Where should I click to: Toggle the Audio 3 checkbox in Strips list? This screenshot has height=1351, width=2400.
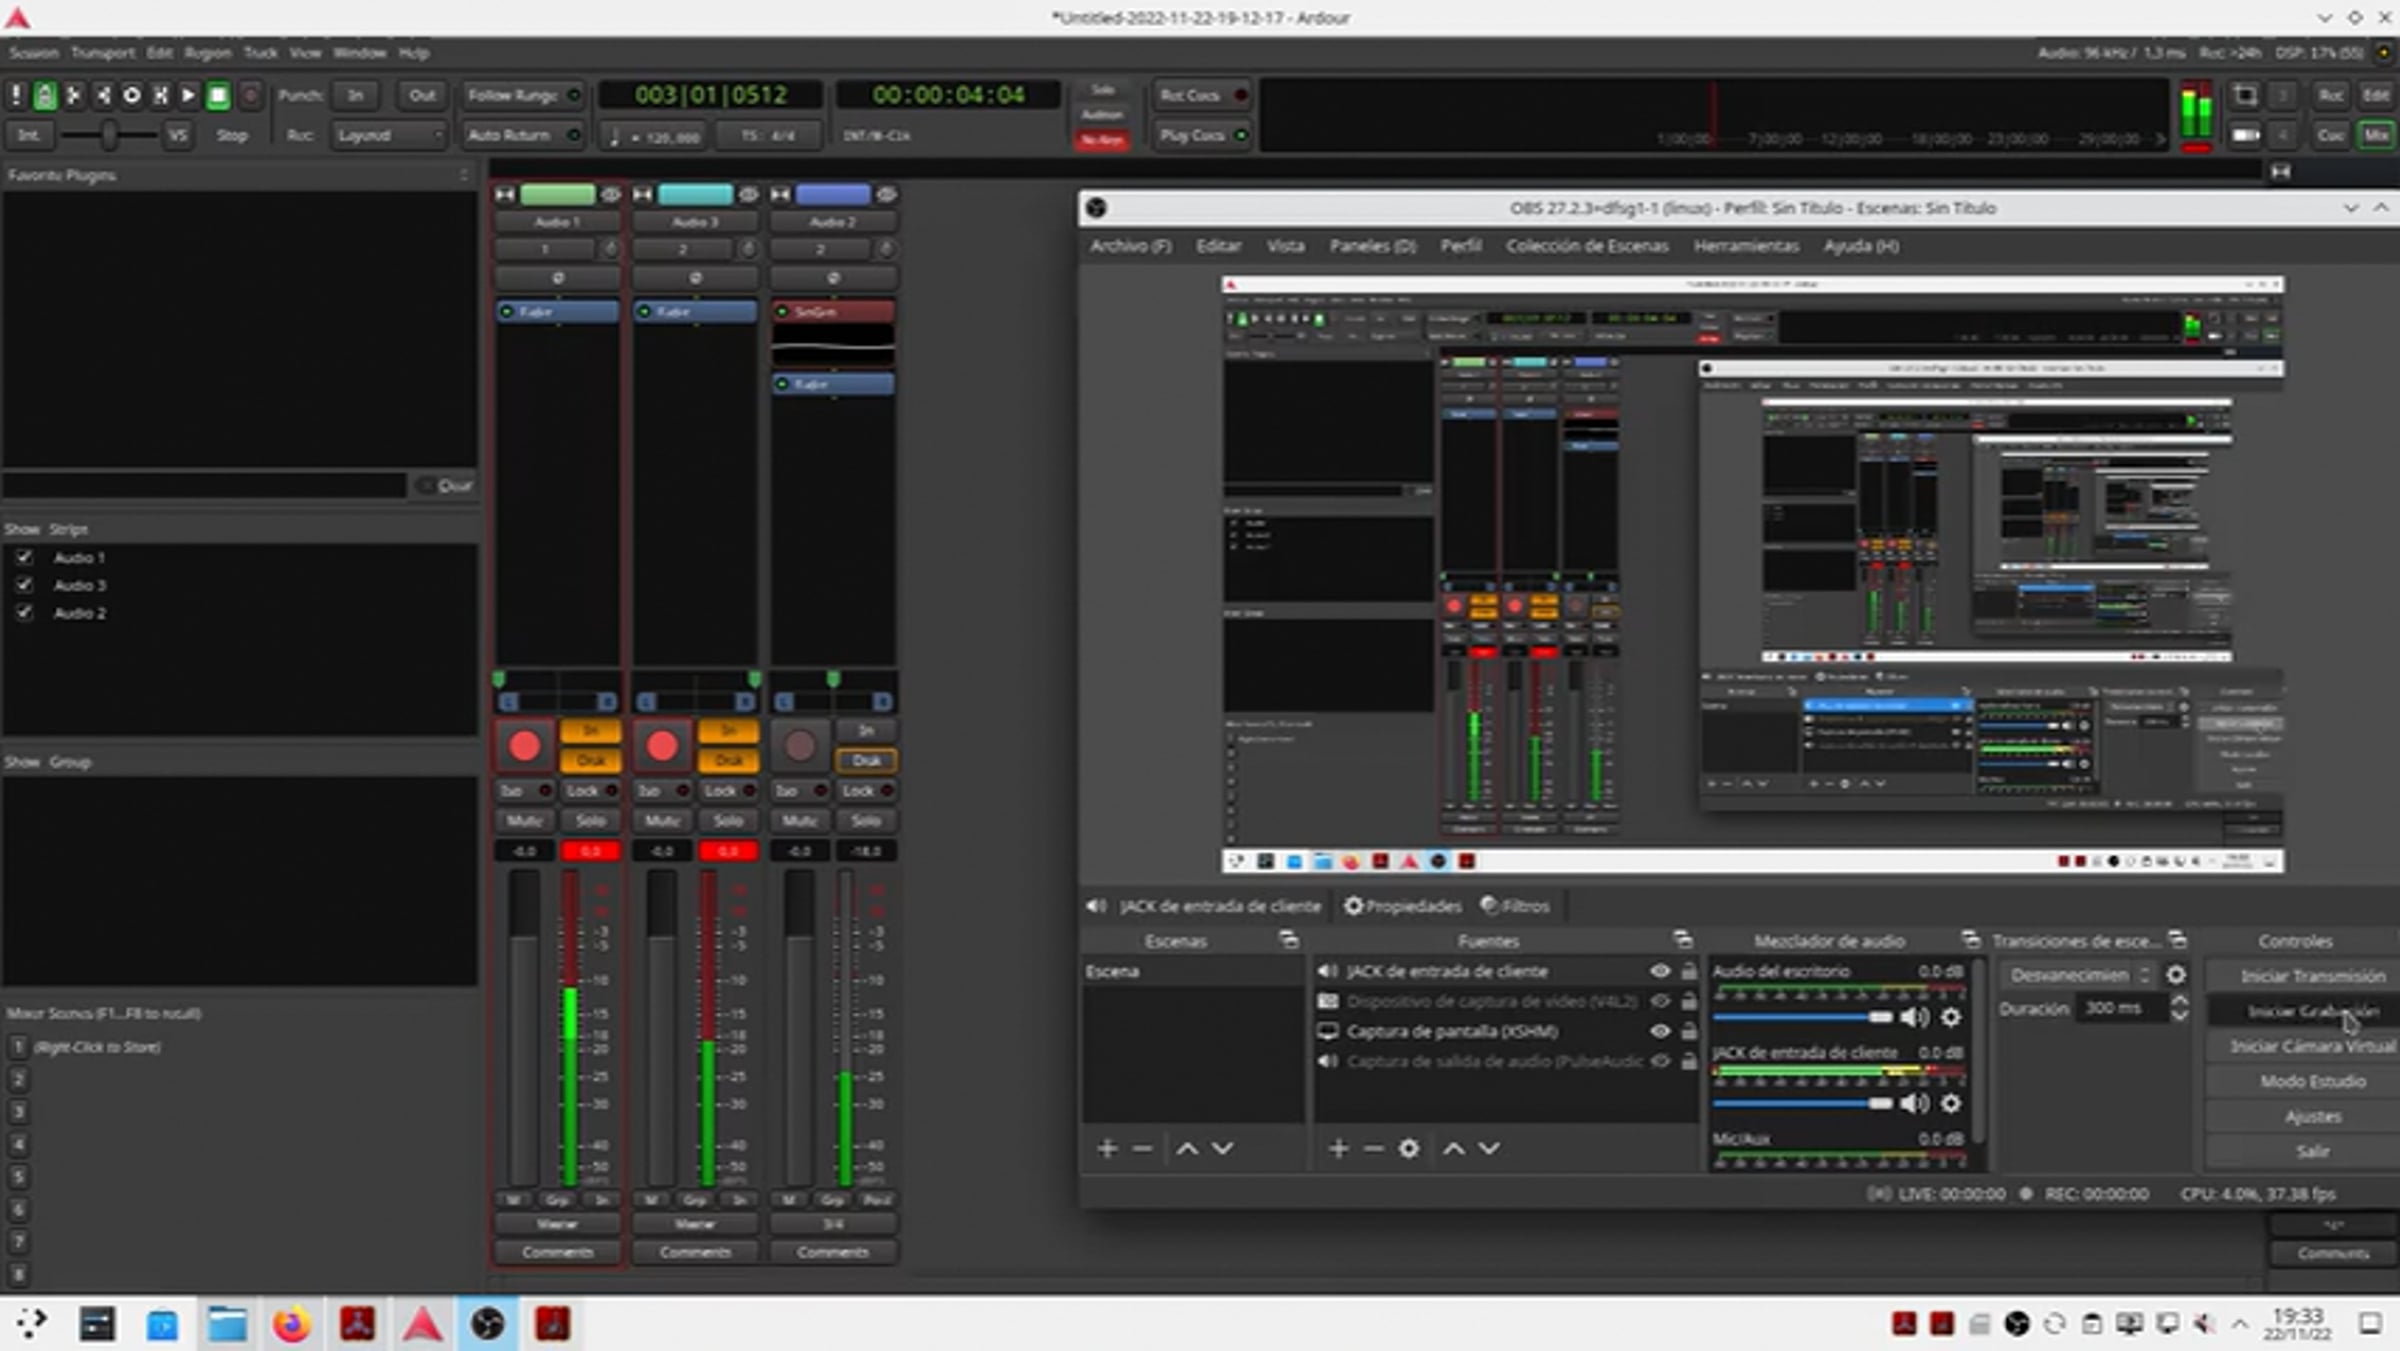click(x=24, y=584)
